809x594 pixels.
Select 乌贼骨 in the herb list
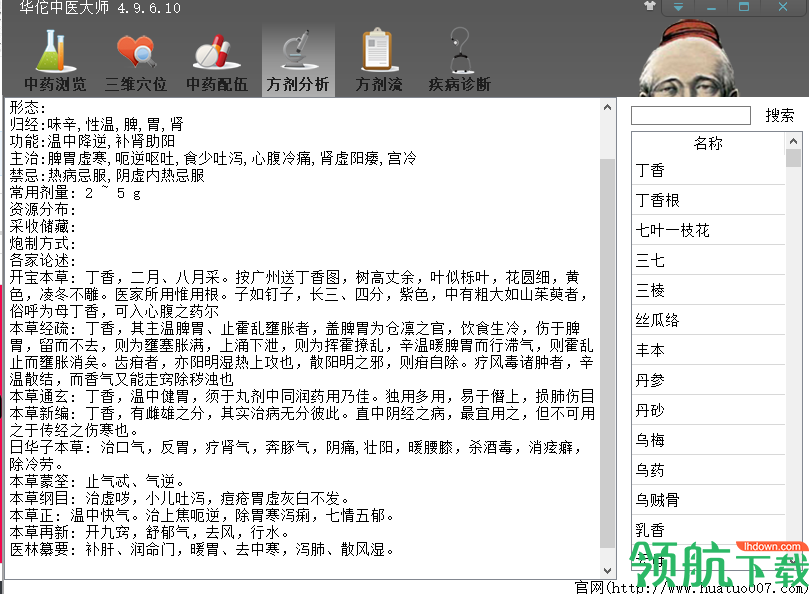point(708,500)
